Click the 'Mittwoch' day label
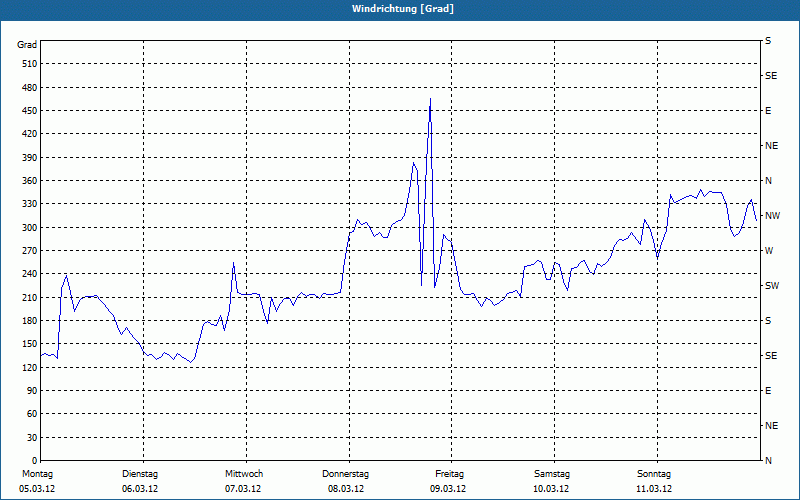 click(244, 474)
